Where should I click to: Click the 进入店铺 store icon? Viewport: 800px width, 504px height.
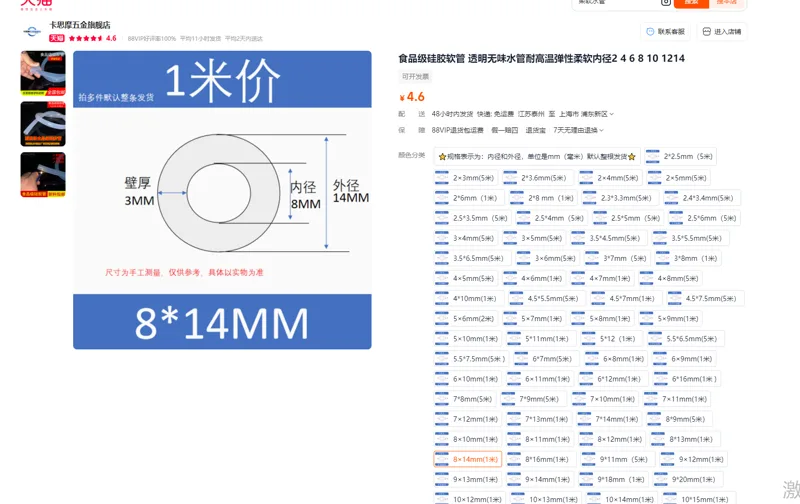[x=706, y=32]
